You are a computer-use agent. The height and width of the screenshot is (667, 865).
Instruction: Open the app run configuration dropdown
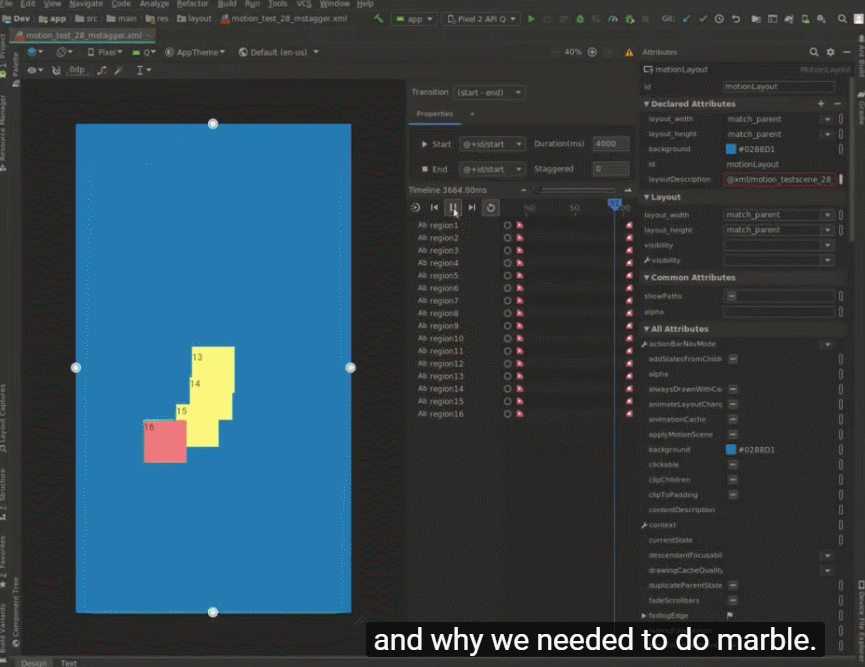(x=414, y=19)
